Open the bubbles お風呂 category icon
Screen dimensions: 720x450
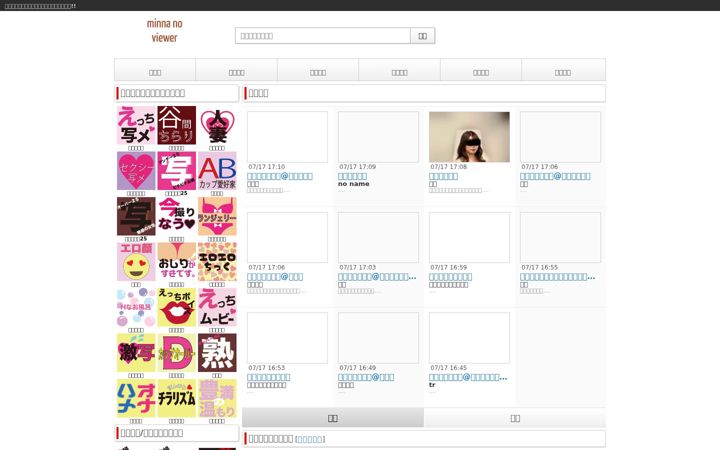[x=136, y=307]
